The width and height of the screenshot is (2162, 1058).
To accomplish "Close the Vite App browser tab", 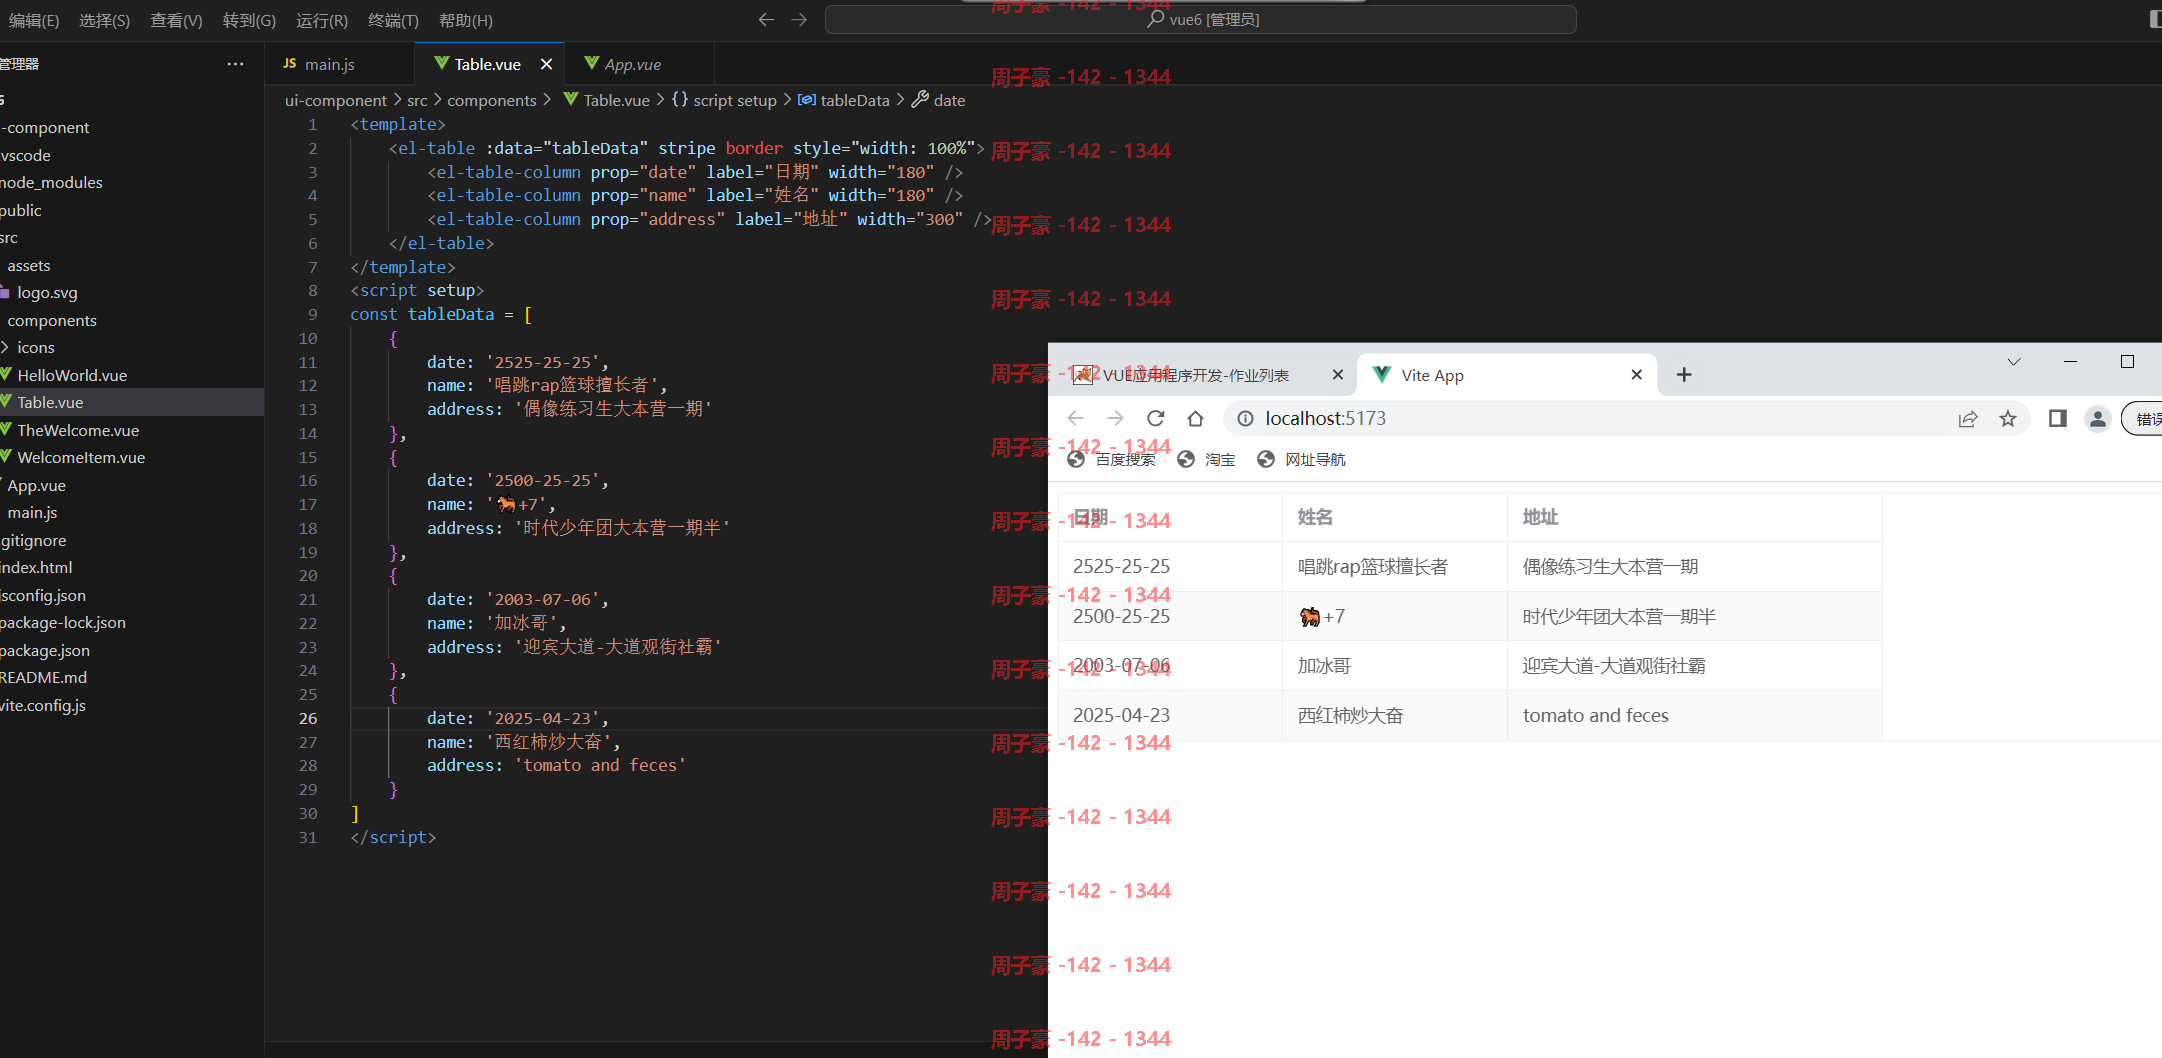I will pos(1636,375).
